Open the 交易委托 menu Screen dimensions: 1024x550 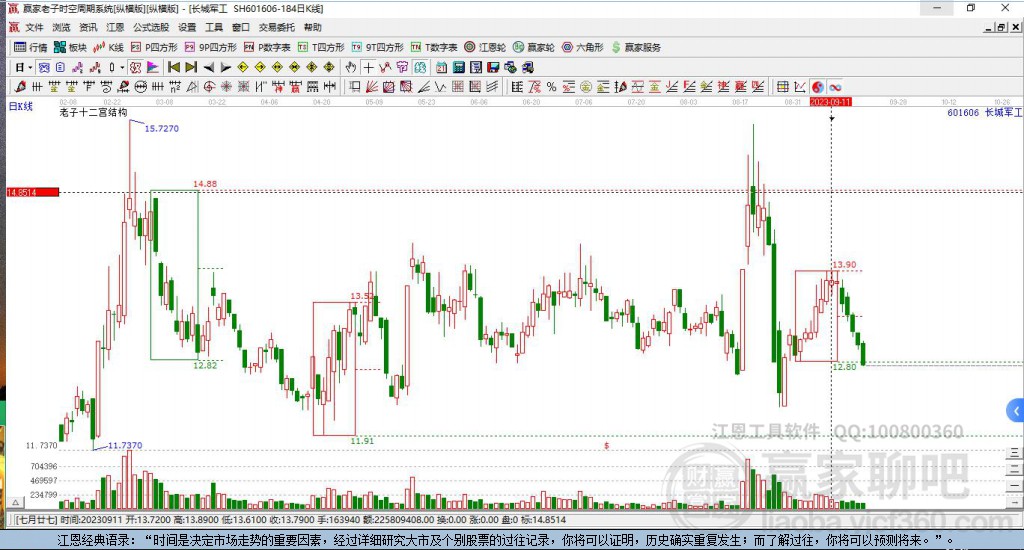point(276,27)
